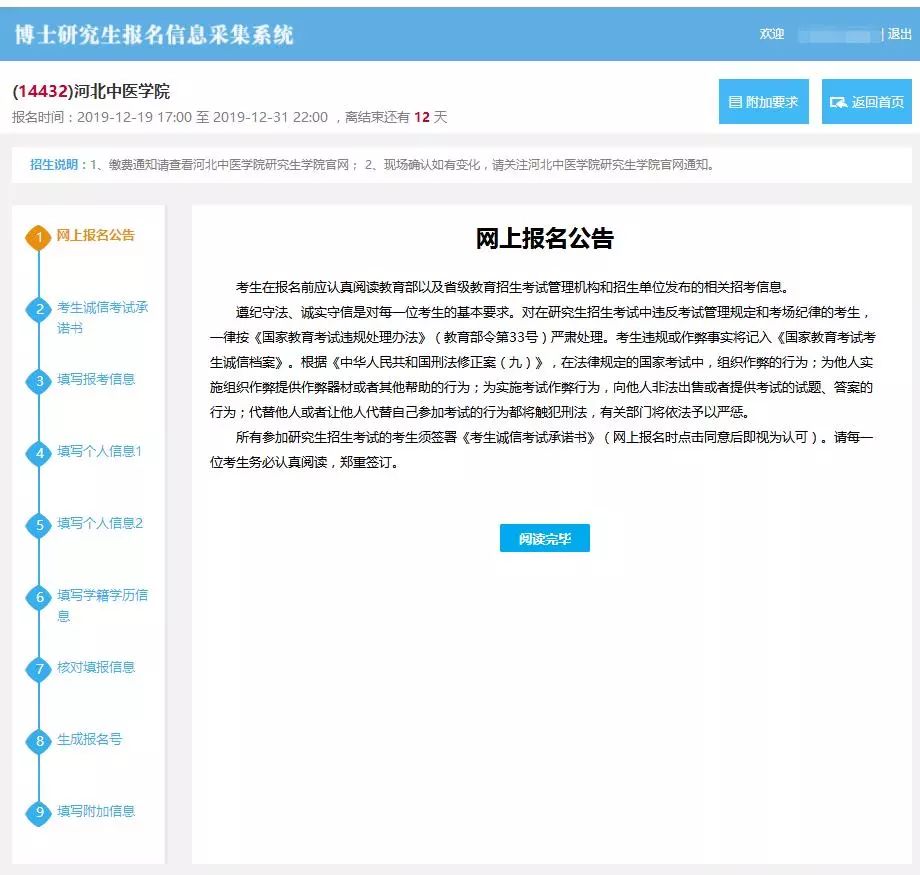The height and width of the screenshot is (875, 920).
Task: Open the 填写报考信息 step
Action: click(96, 380)
